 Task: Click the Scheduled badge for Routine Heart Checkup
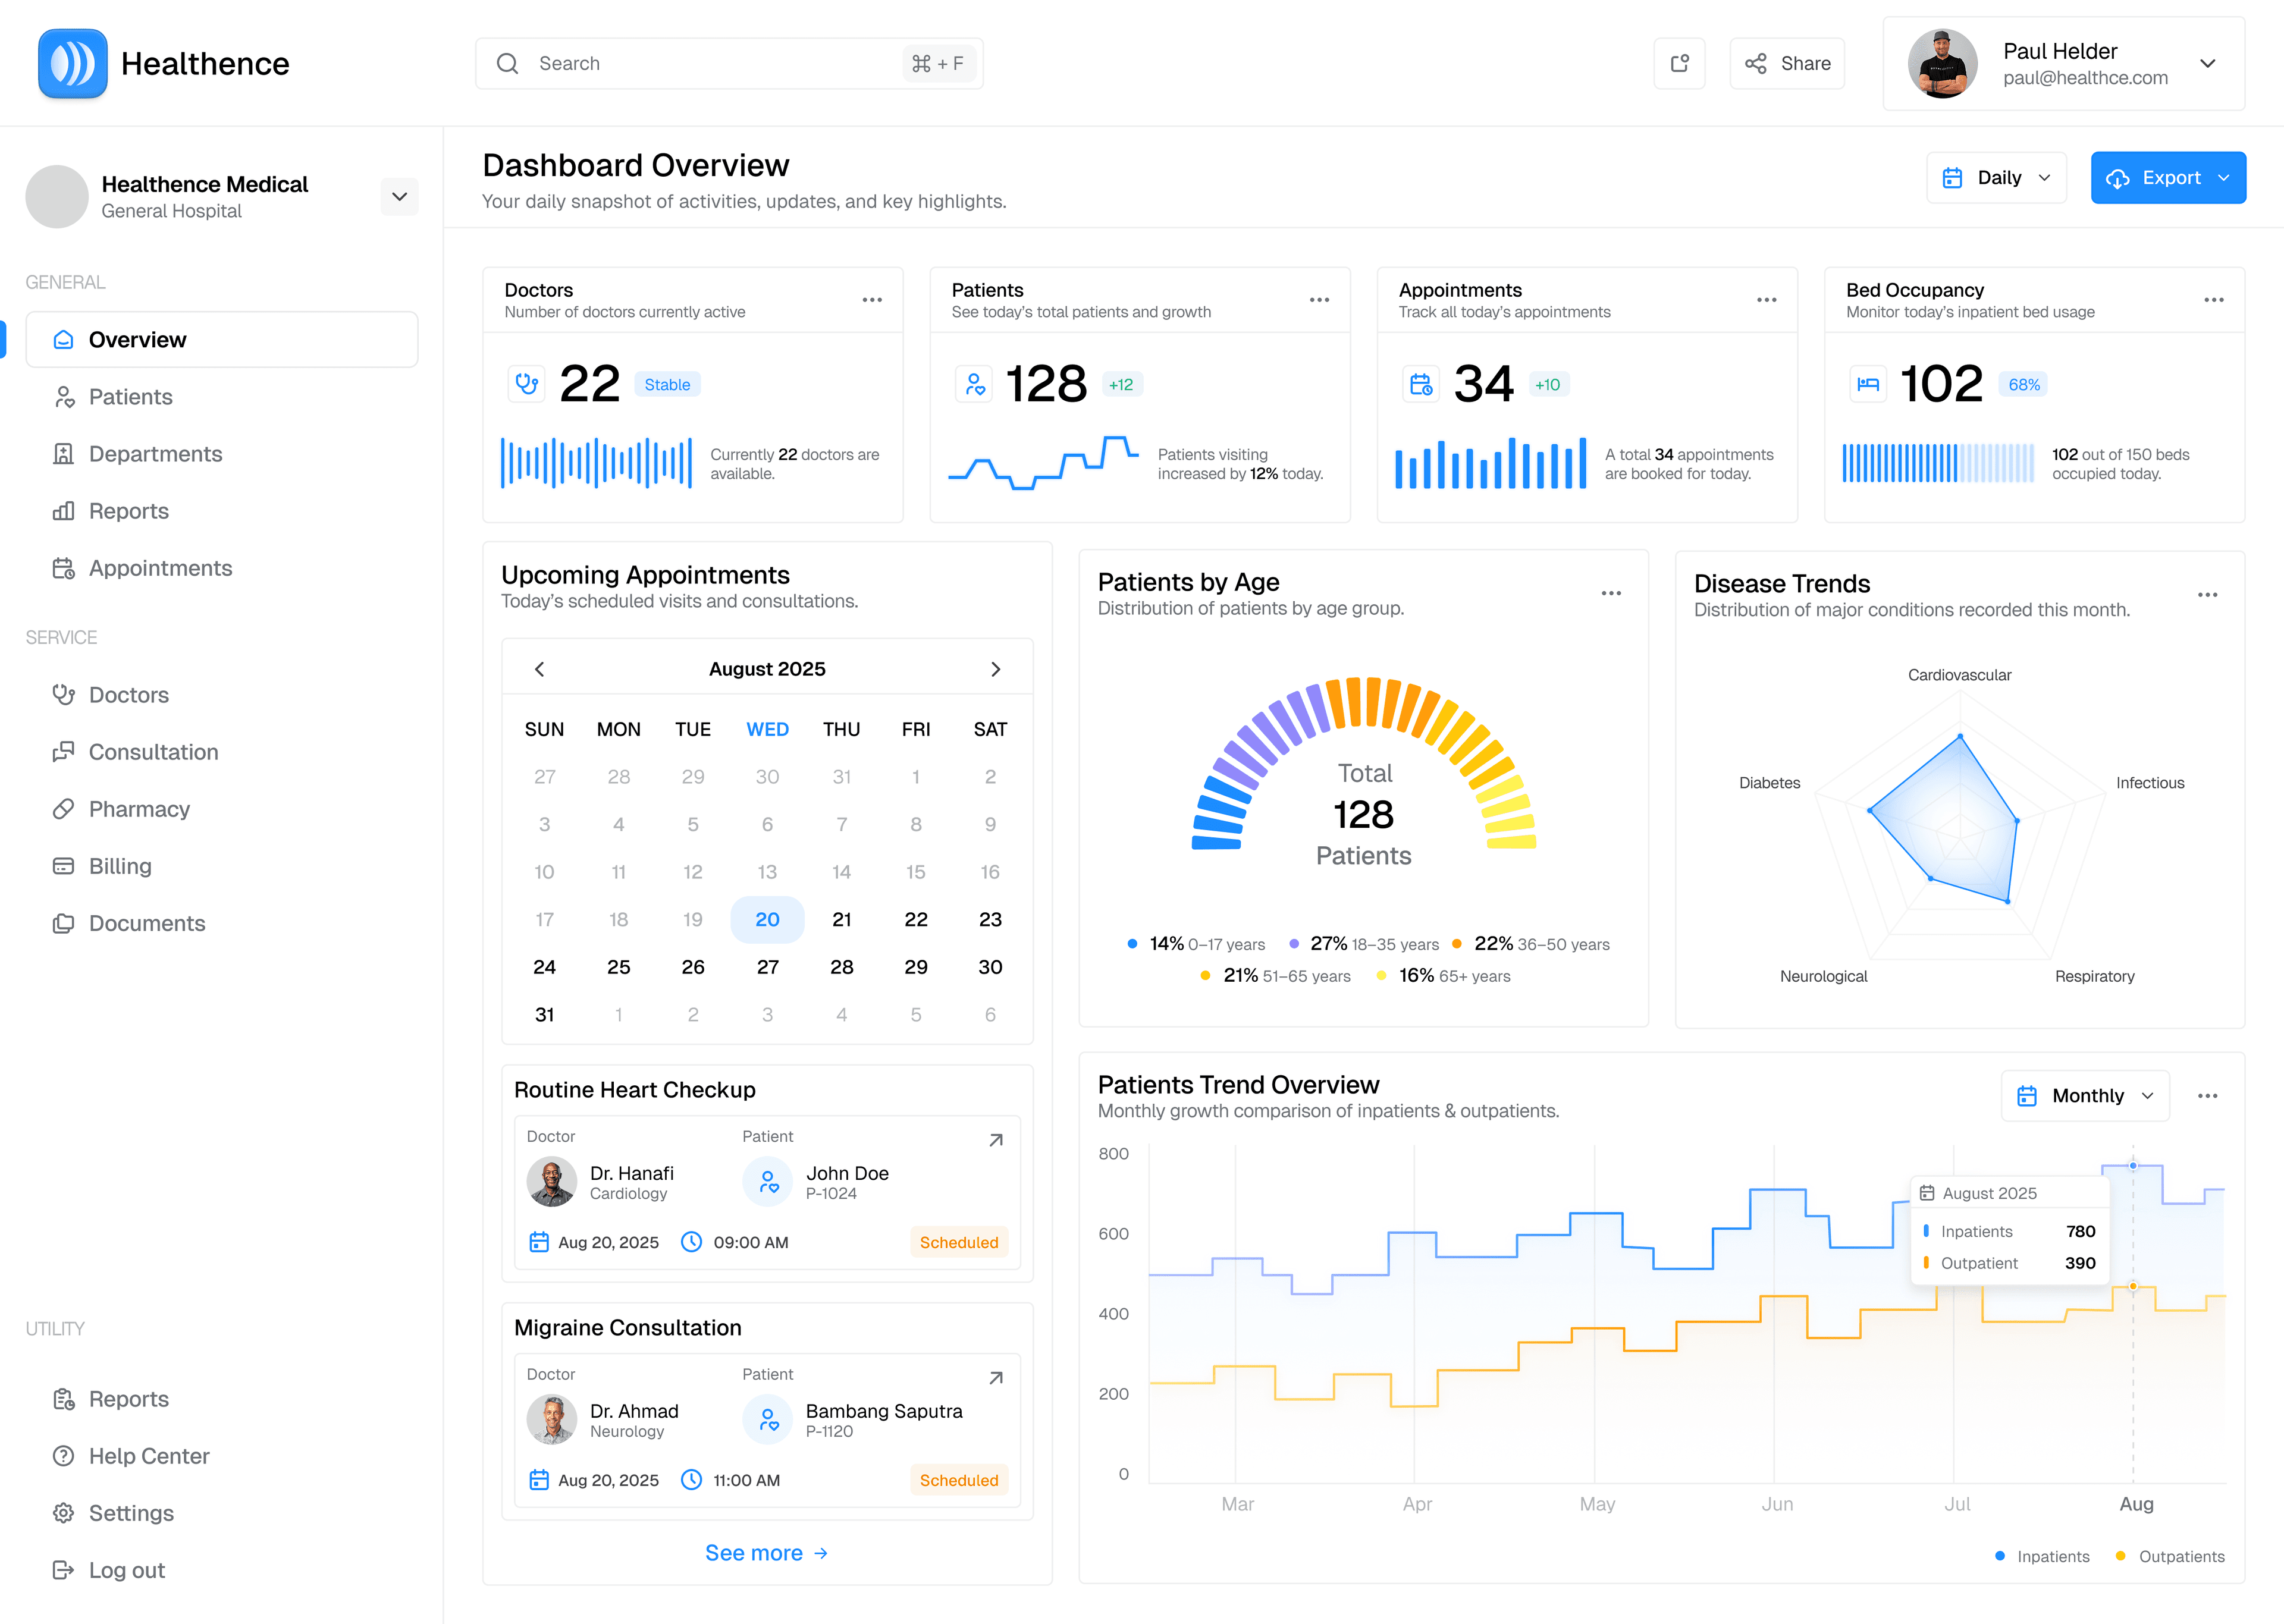click(x=959, y=1242)
